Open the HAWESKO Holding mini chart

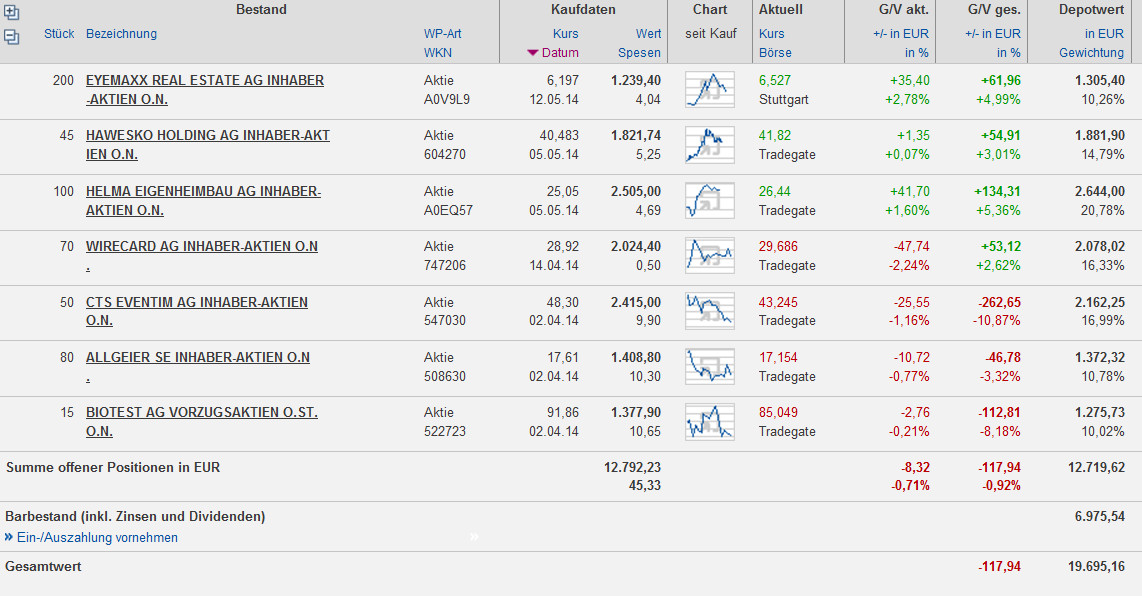(710, 145)
